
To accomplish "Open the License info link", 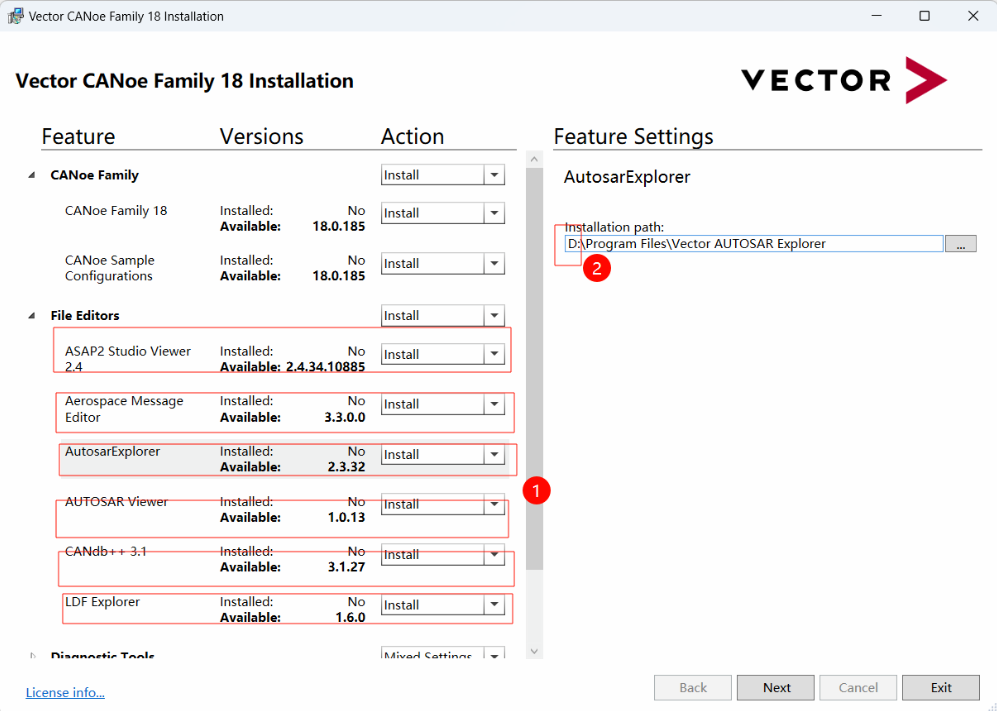I will tap(65, 692).
